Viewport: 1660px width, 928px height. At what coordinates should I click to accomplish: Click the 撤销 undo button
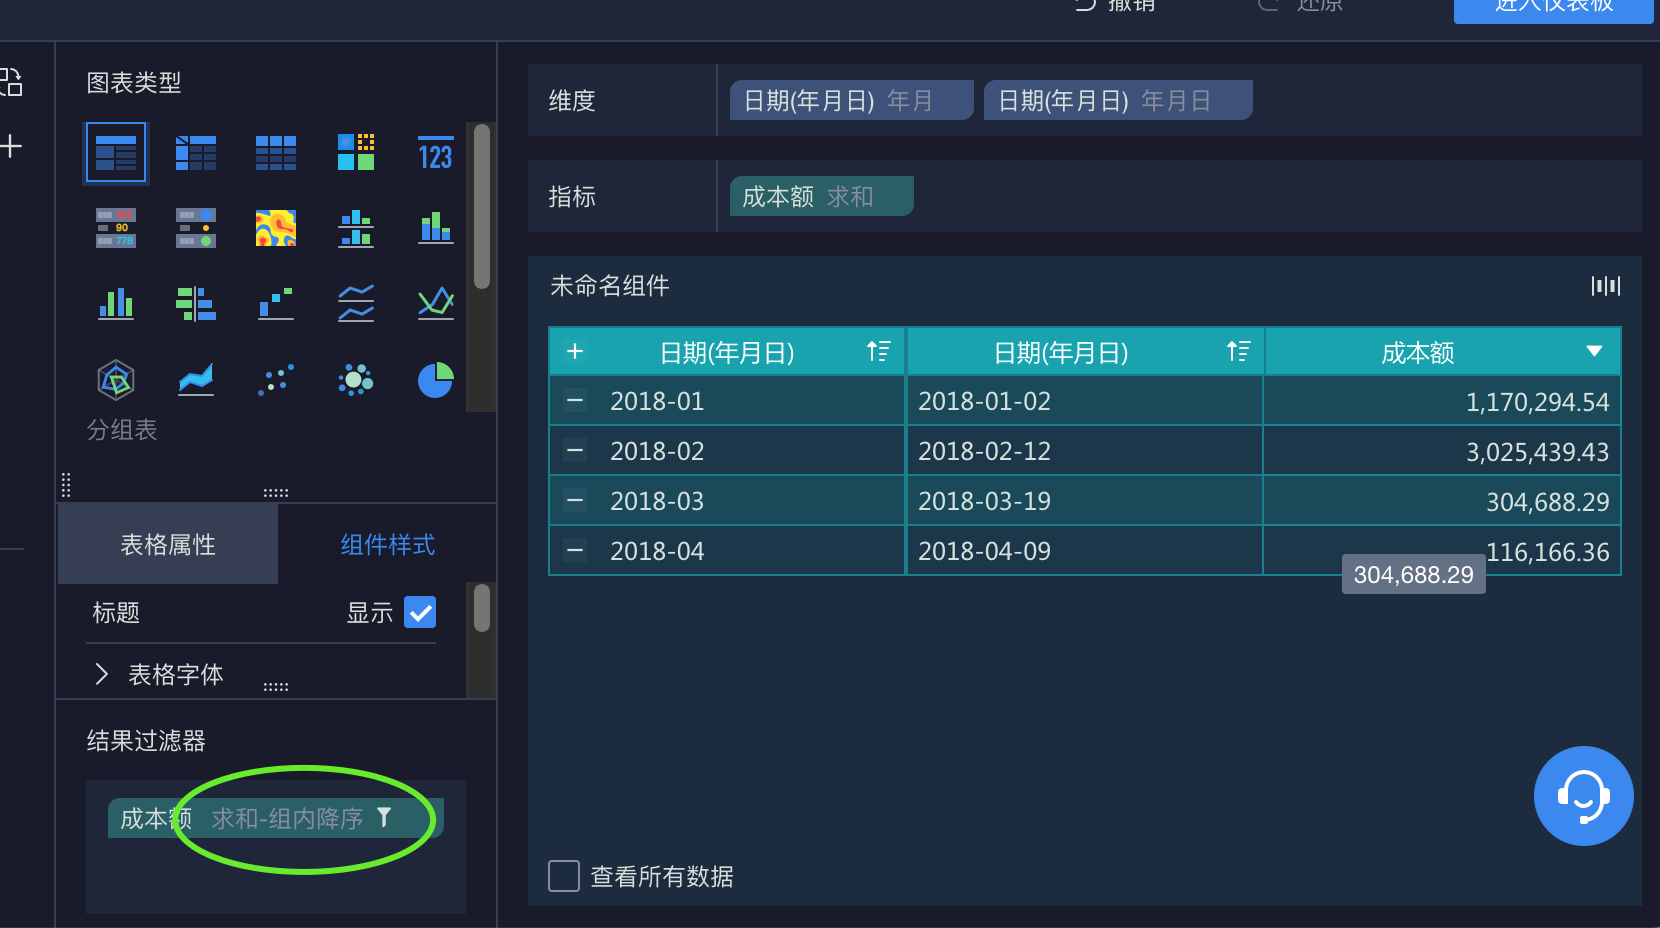1115,6
